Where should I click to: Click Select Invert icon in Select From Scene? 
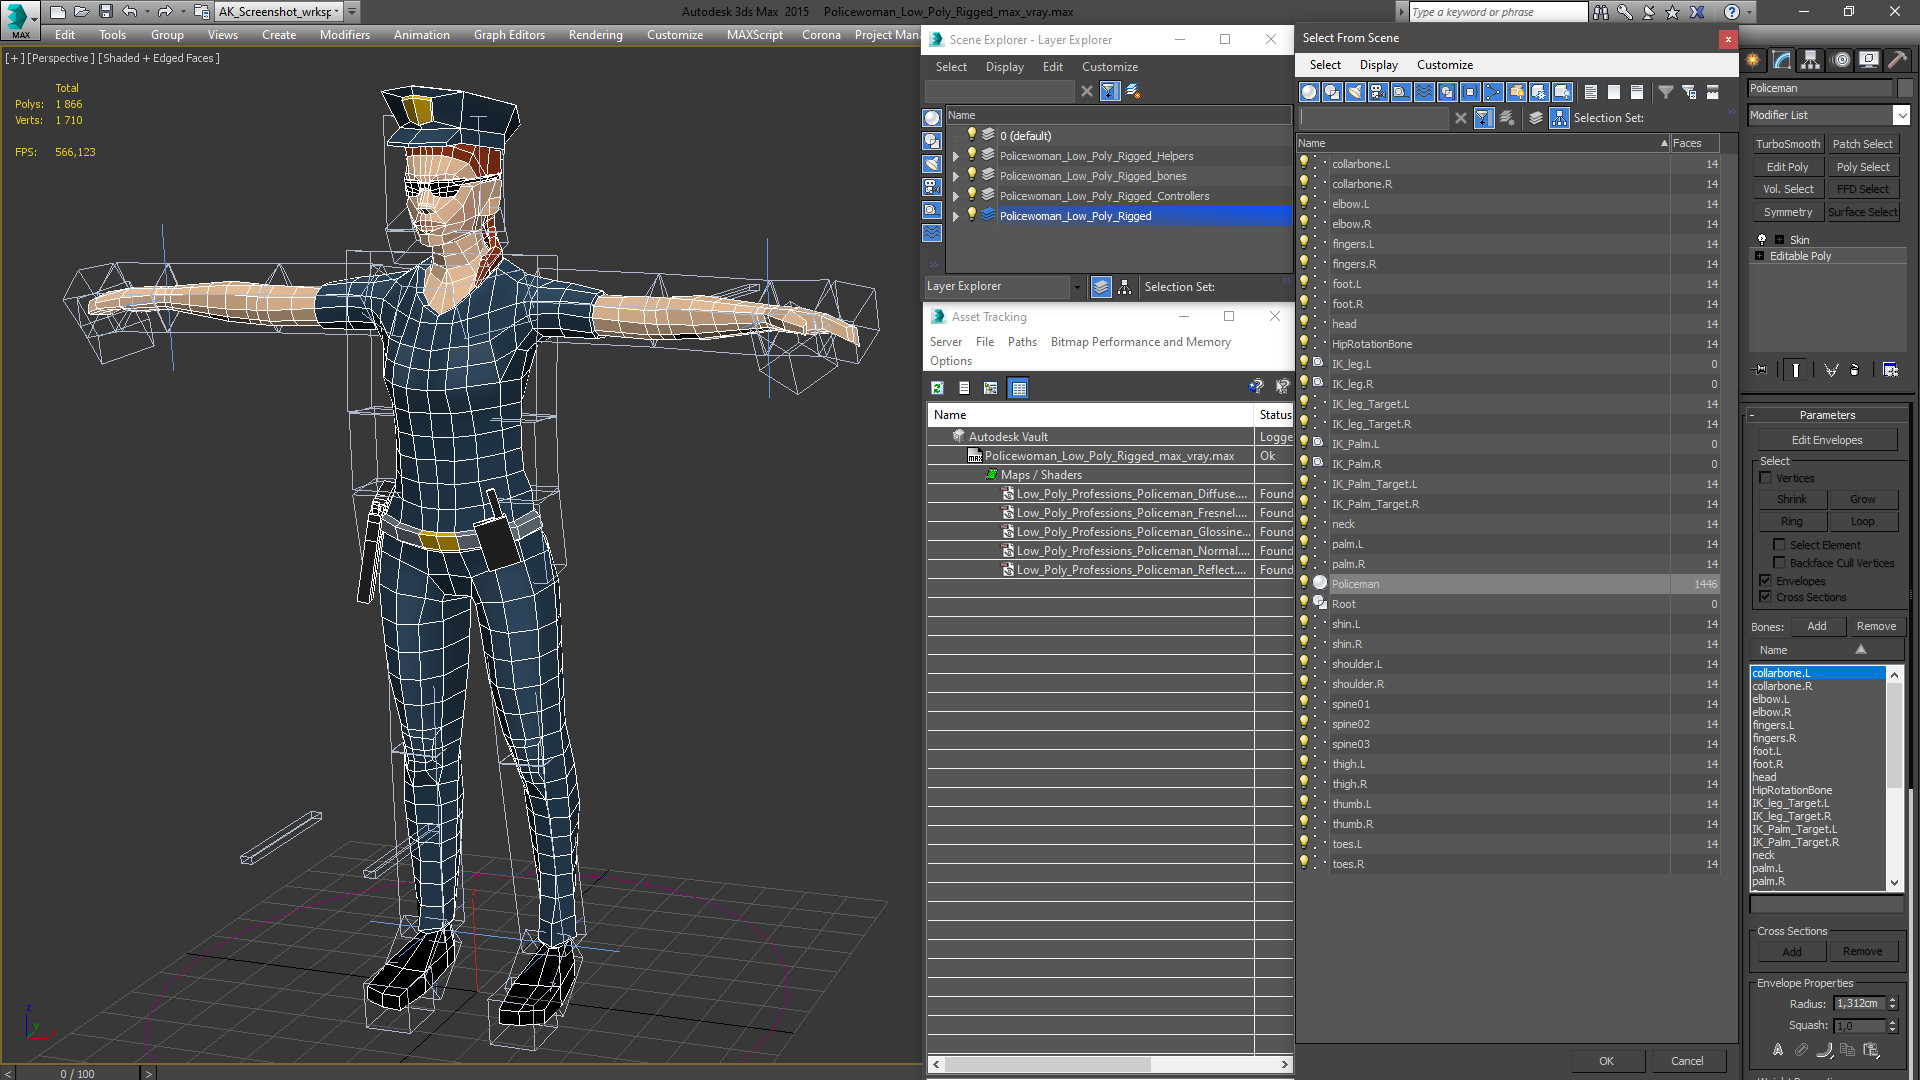(x=1637, y=92)
